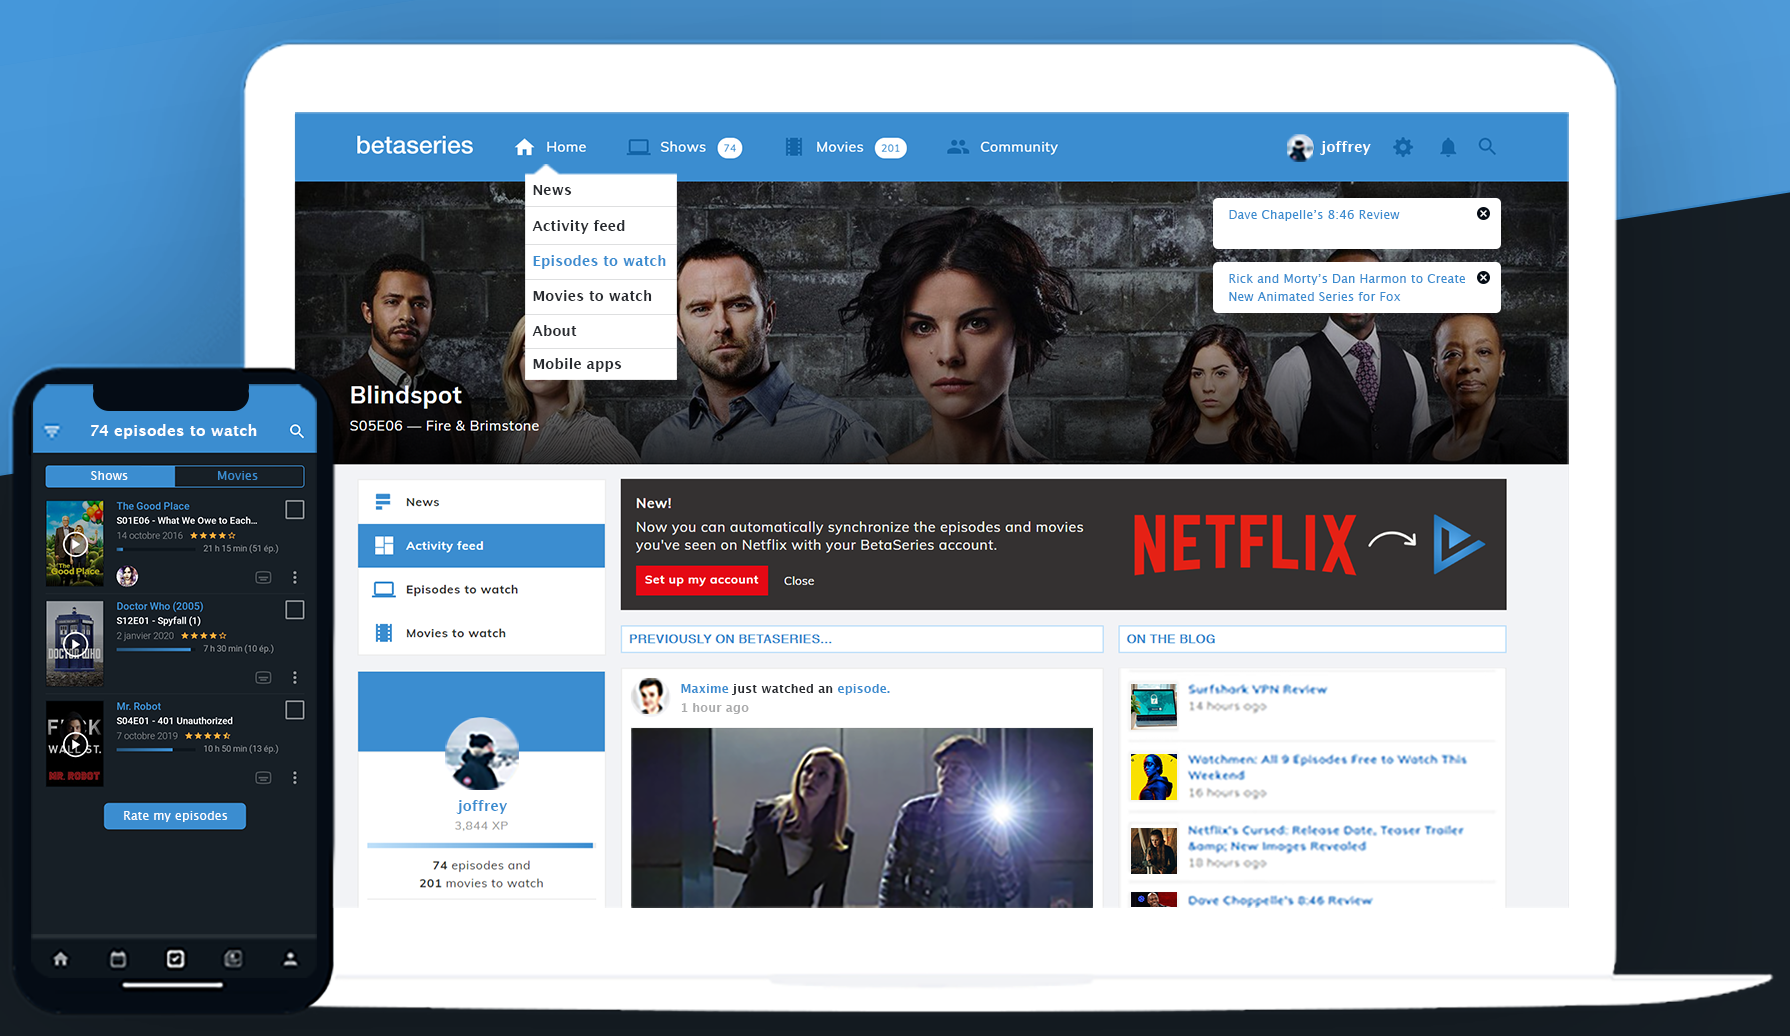Click joffrey name in profile card

pos(482,806)
